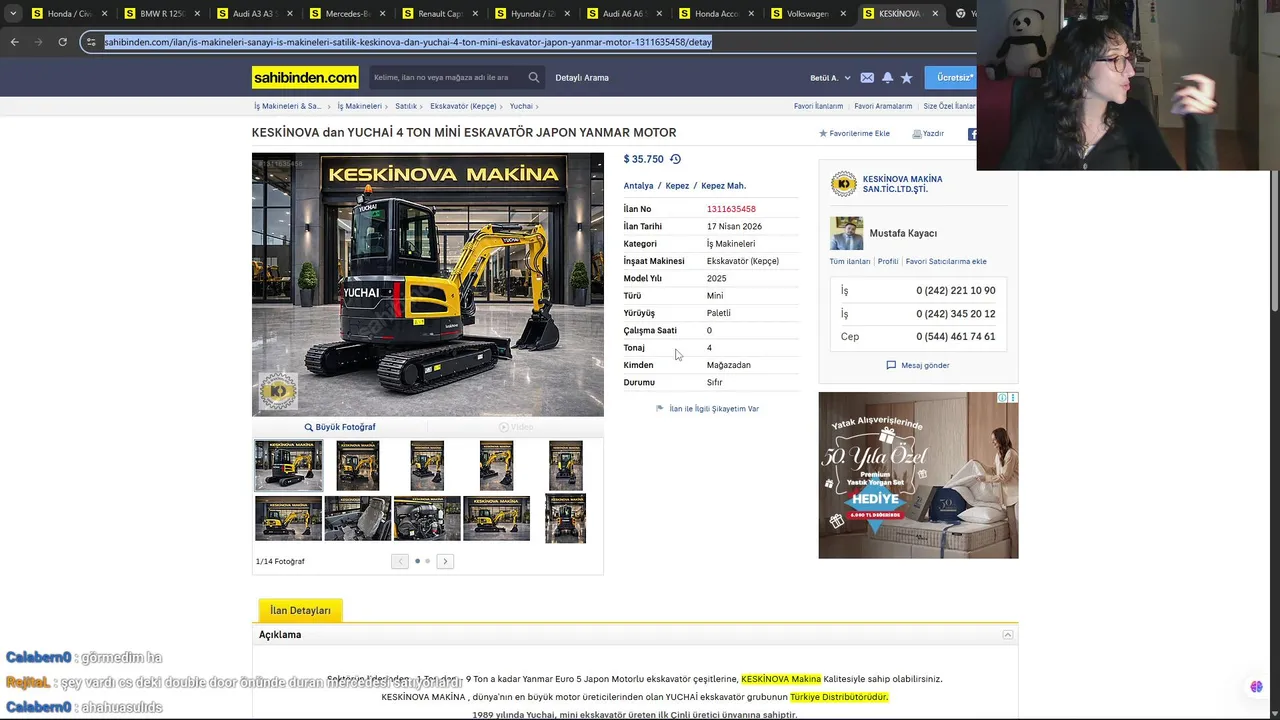The width and height of the screenshot is (1280, 720).
Task: Click the price history clock icon
Action: pos(675,159)
